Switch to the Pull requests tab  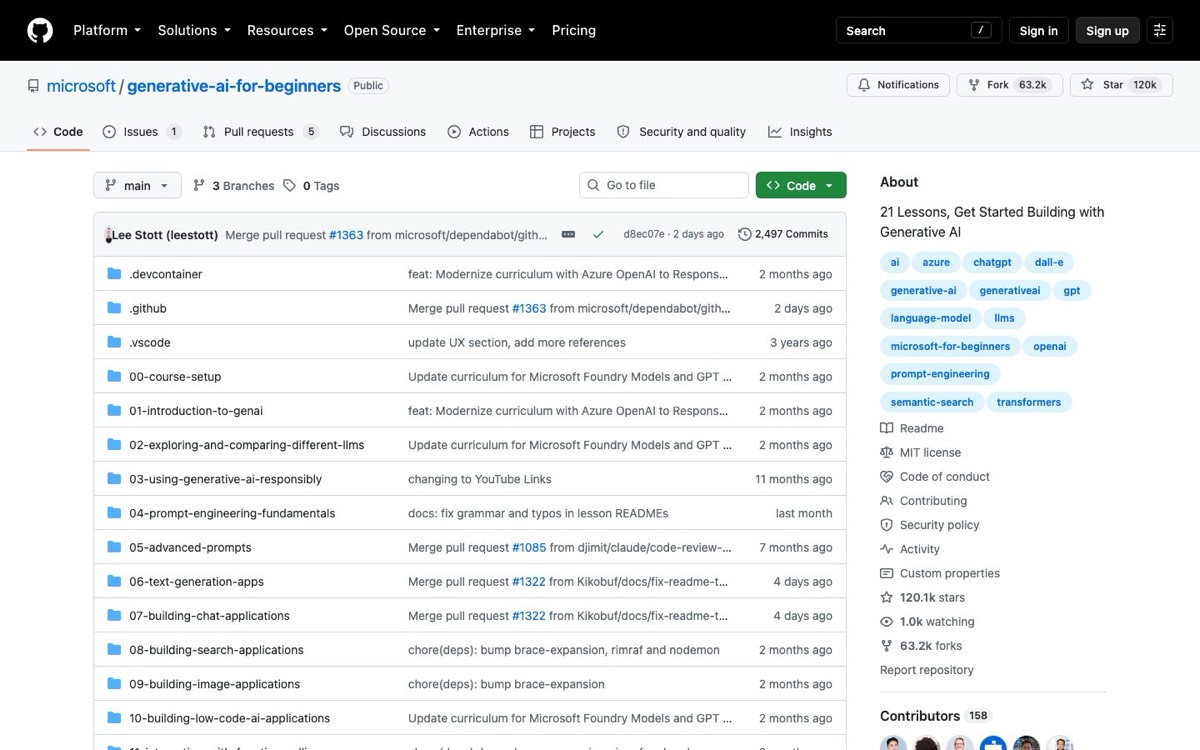260,132
